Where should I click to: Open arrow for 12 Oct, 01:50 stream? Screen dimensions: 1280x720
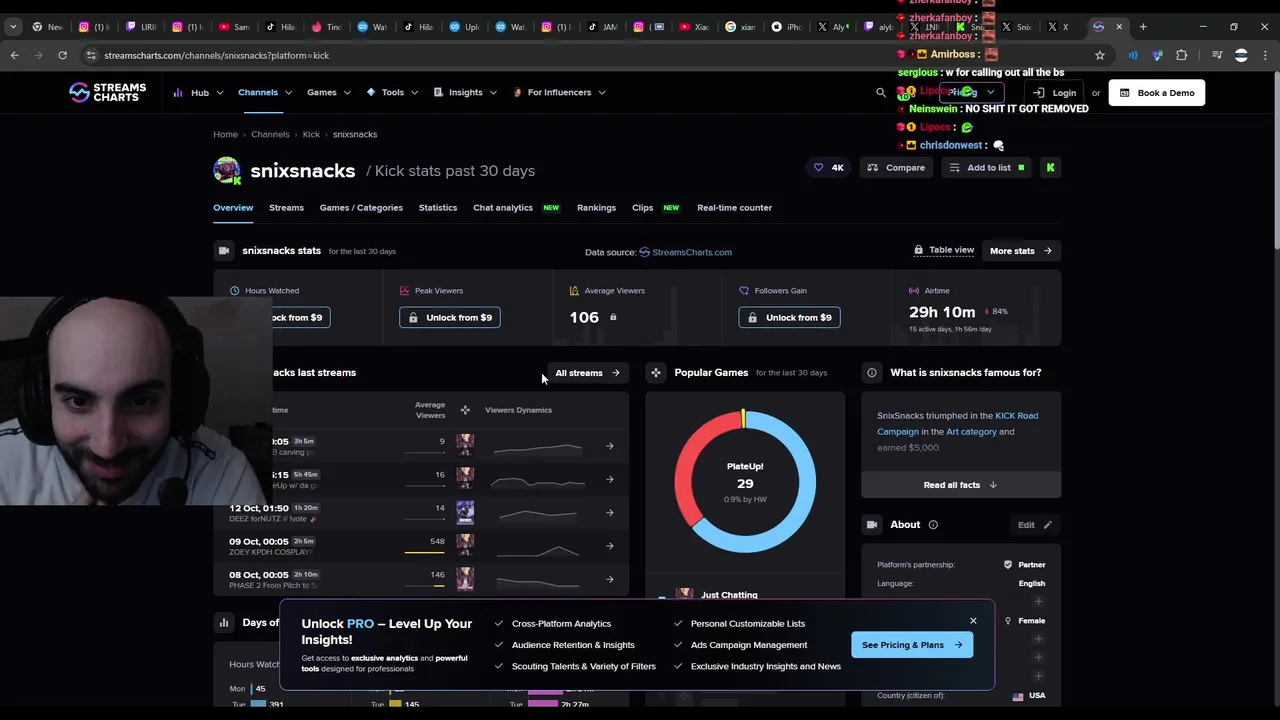[610, 513]
